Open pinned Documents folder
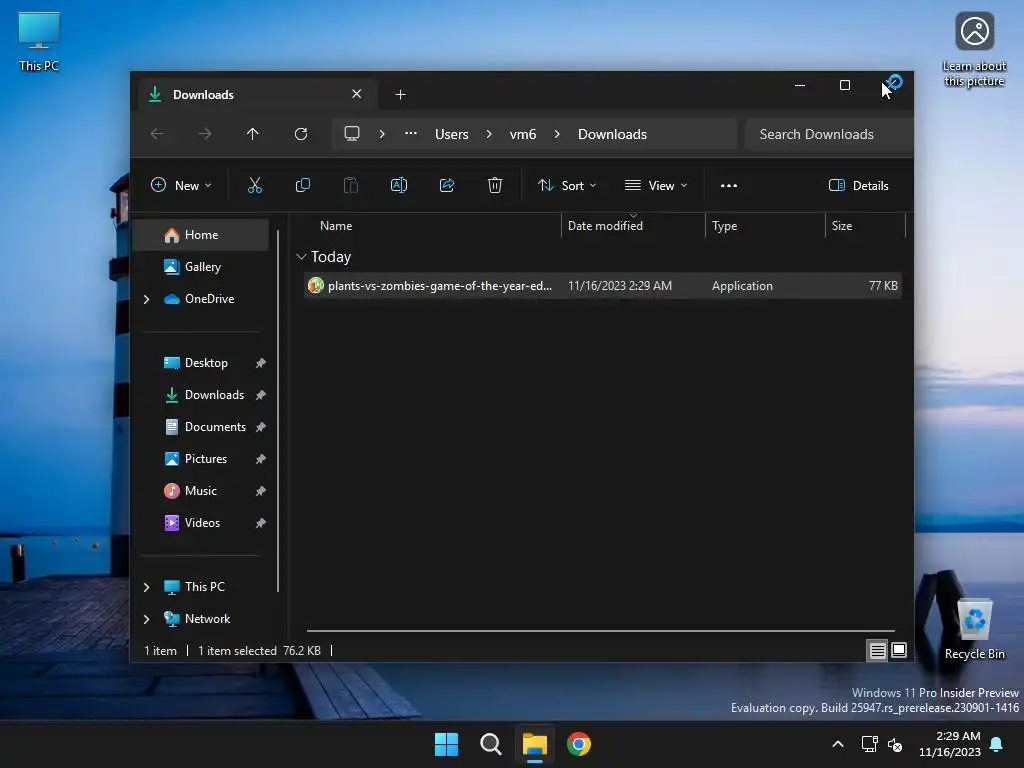The image size is (1024, 768). 216,426
